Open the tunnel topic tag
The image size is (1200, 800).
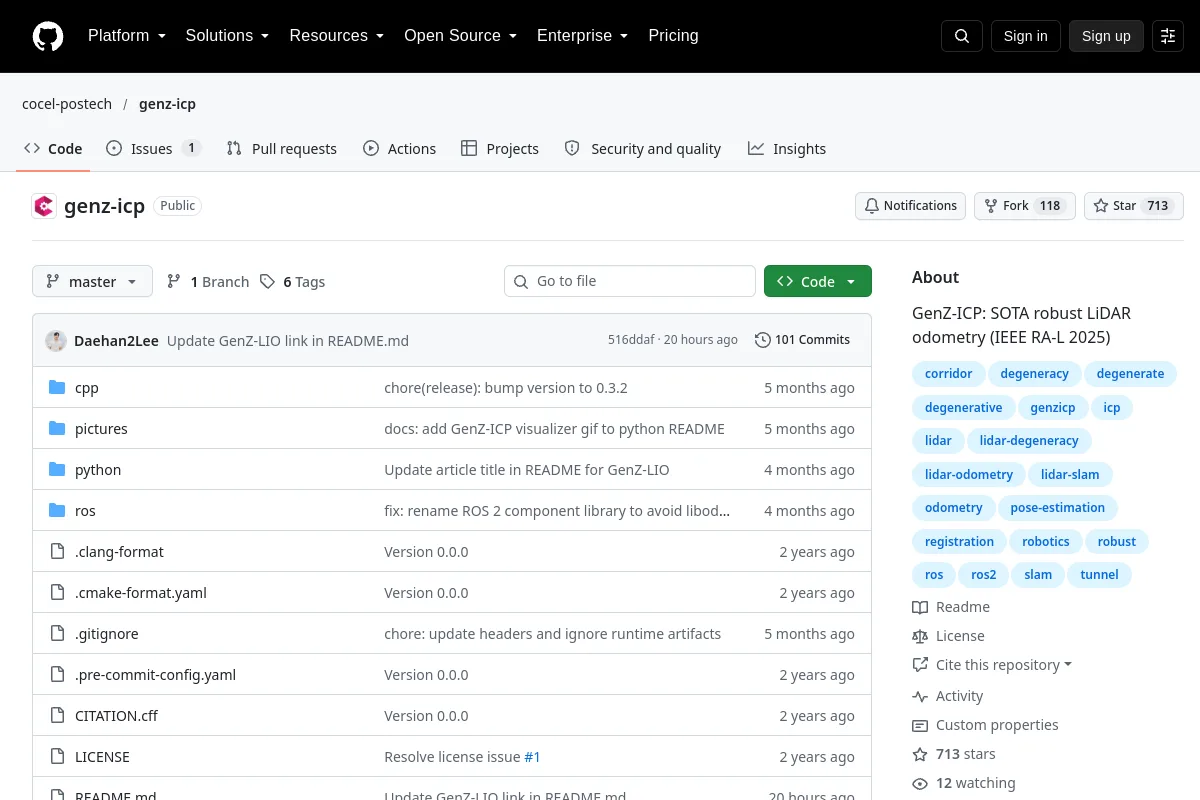1099,575
